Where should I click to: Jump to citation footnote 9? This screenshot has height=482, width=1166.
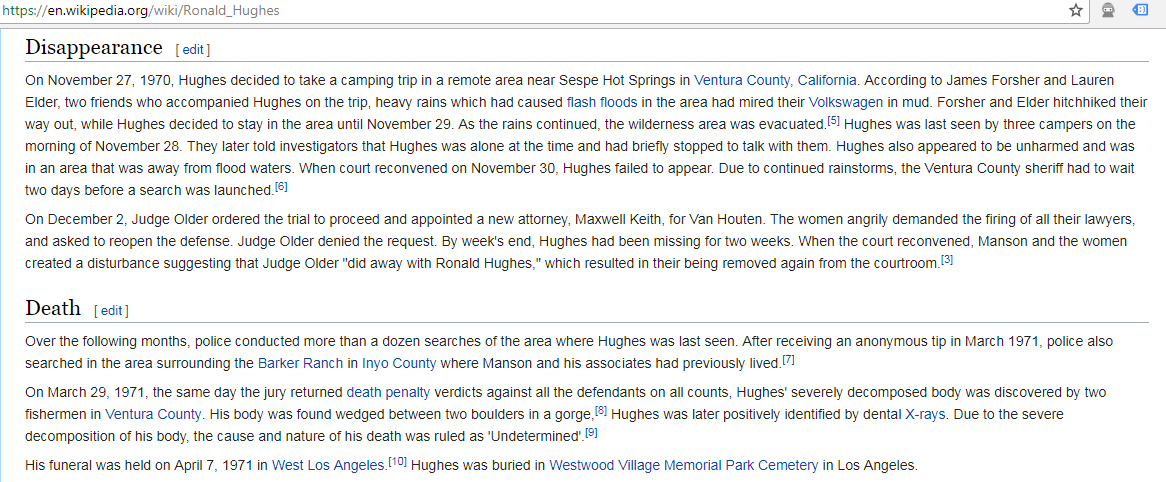point(591,432)
